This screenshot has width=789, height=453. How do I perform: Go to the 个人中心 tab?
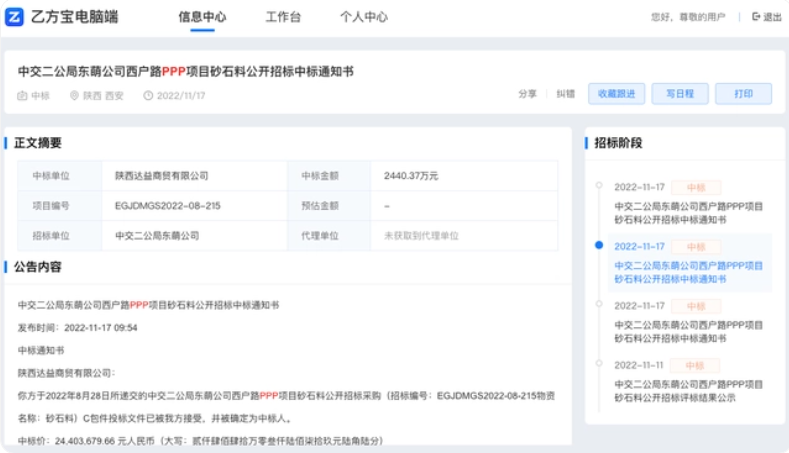pos(364,17)
